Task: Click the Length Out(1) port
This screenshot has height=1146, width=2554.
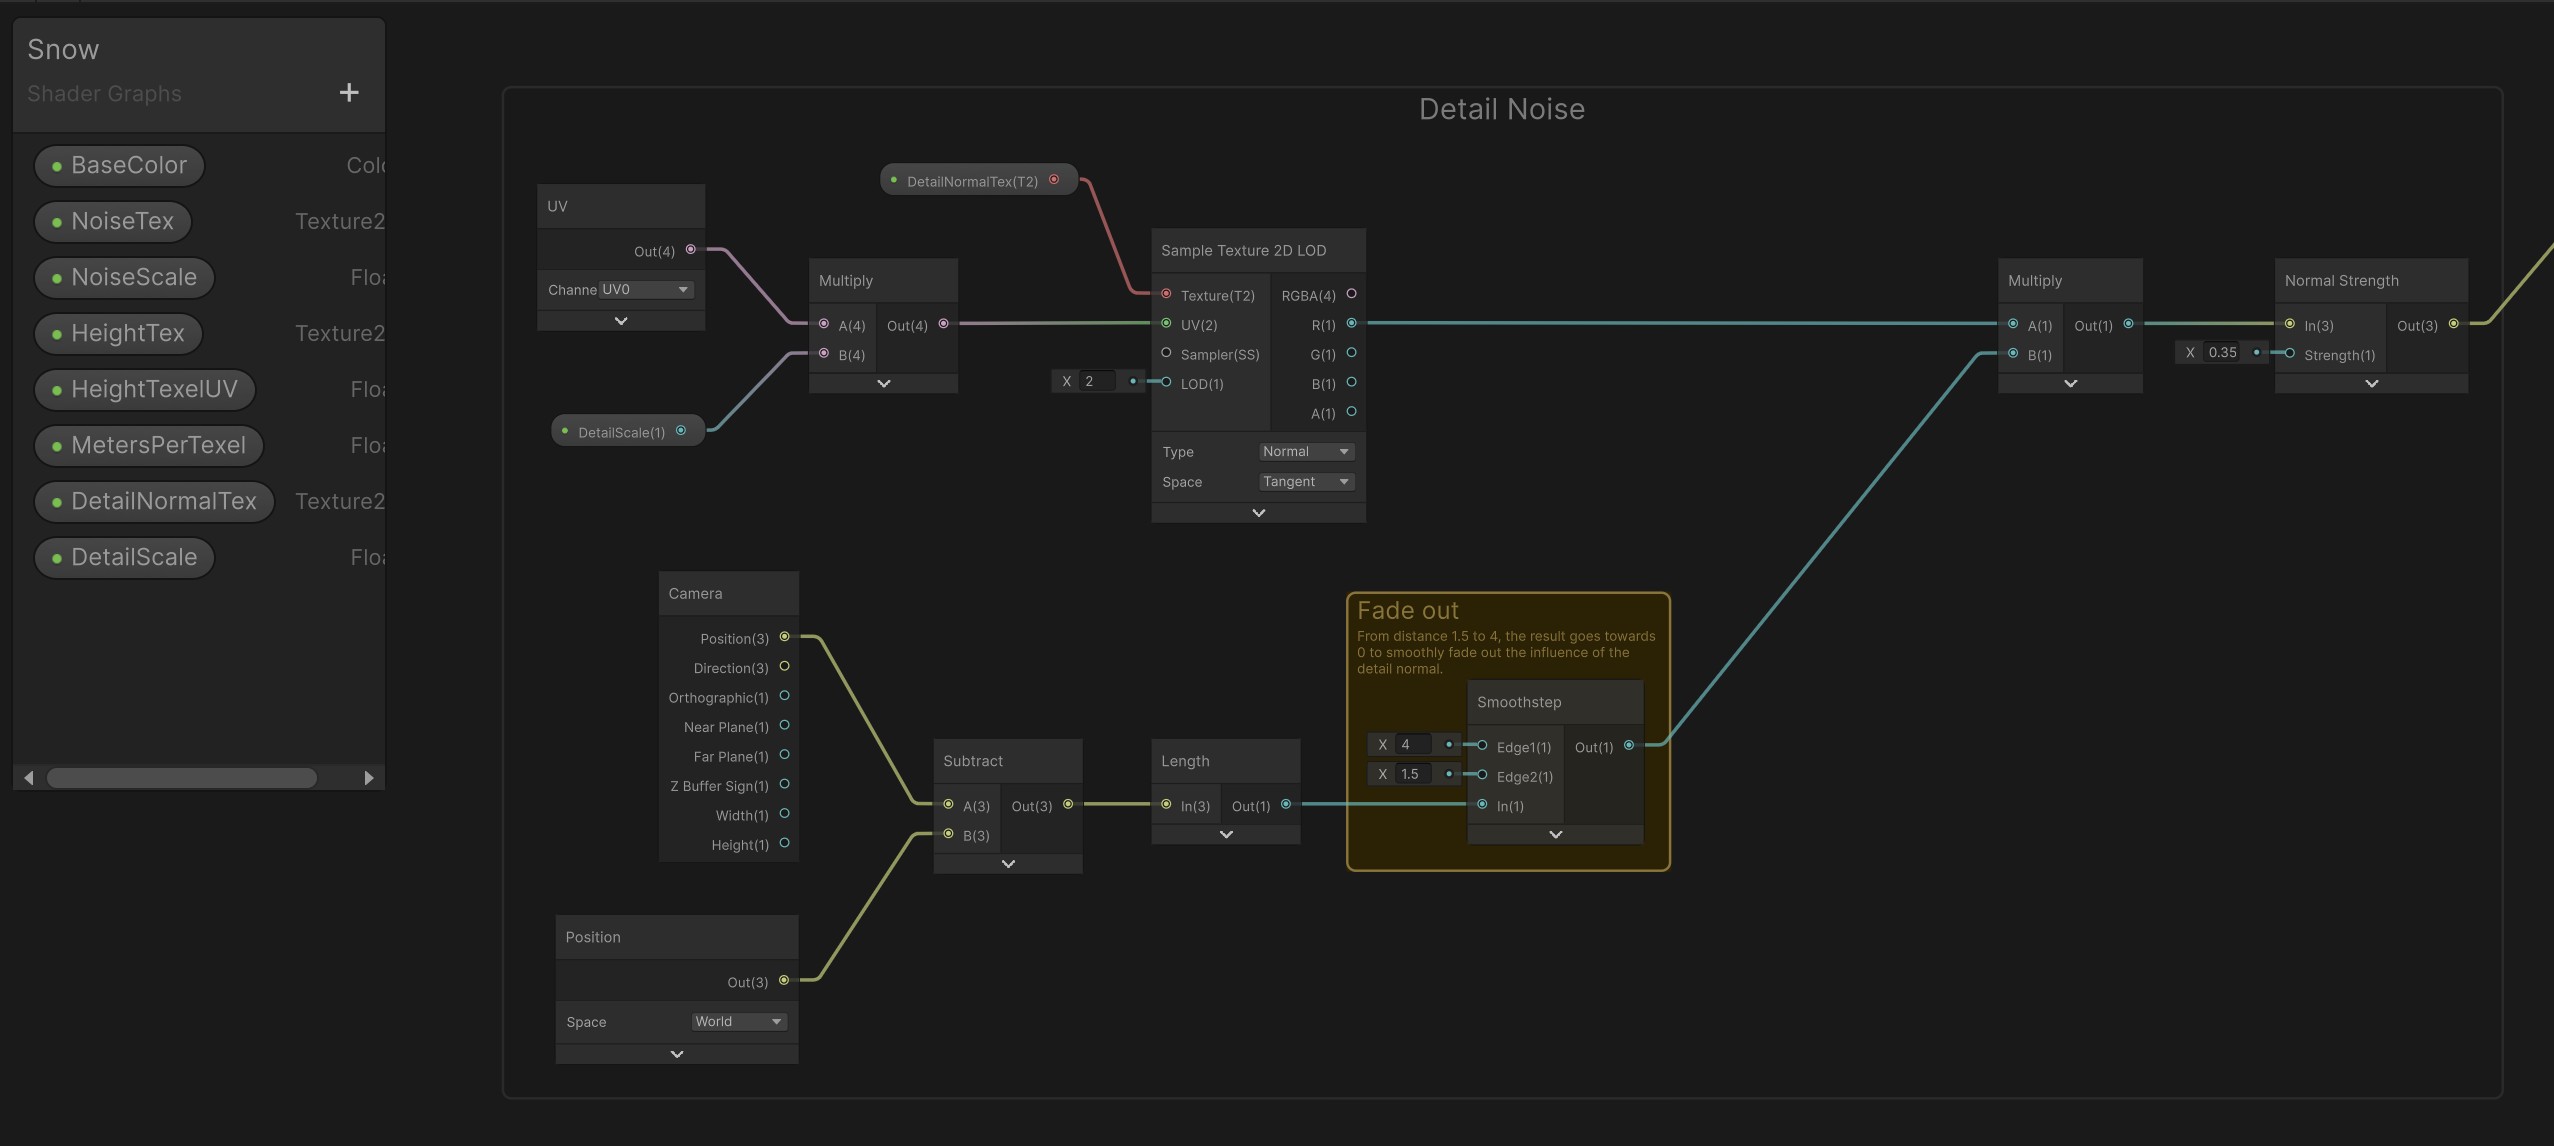Action: click(x=1286, y=805)
